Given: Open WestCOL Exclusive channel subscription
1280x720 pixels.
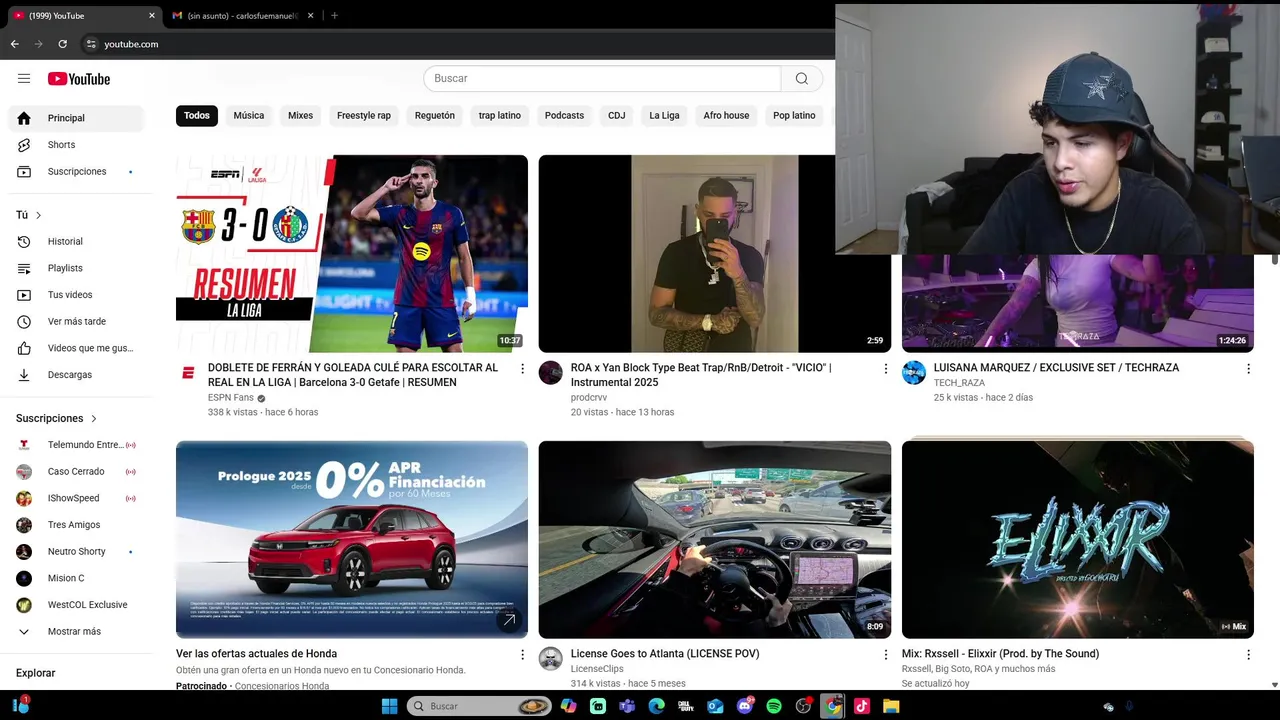Looking at the screenshot, I should tap(76, 605).
